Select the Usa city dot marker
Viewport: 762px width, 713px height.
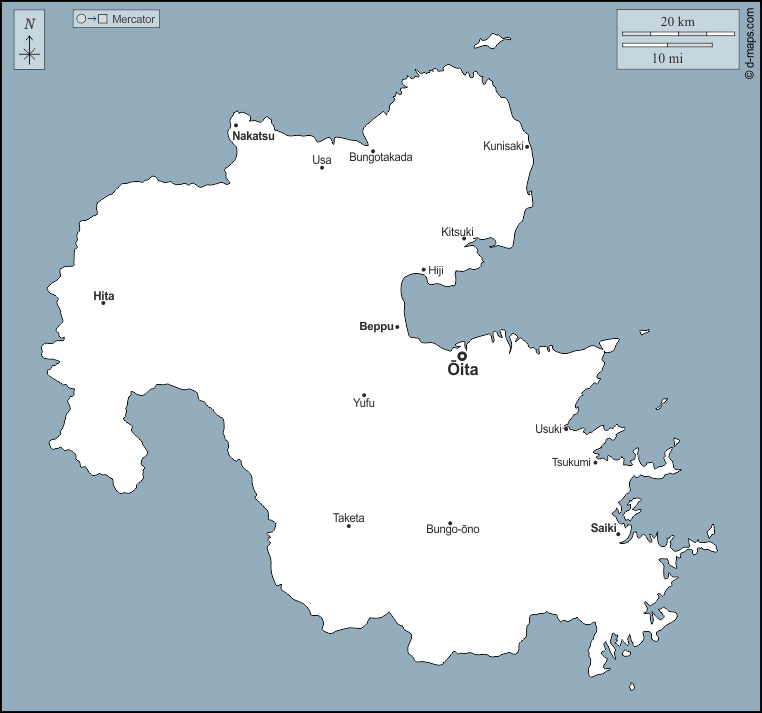(x=322, y=167)
